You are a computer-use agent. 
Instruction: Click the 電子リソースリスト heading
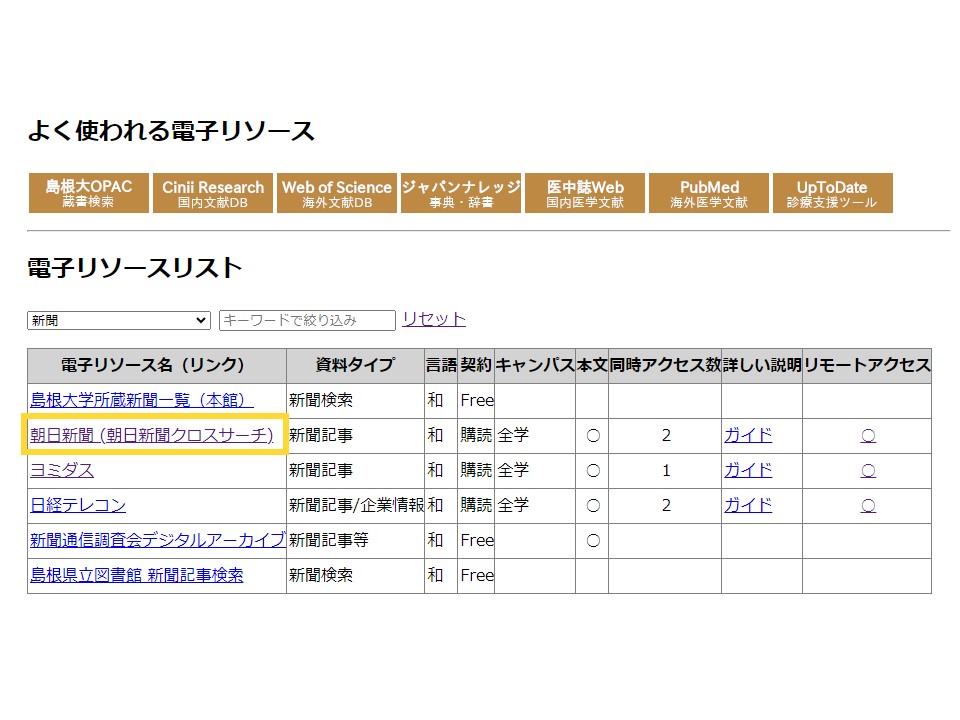point(135,268)
